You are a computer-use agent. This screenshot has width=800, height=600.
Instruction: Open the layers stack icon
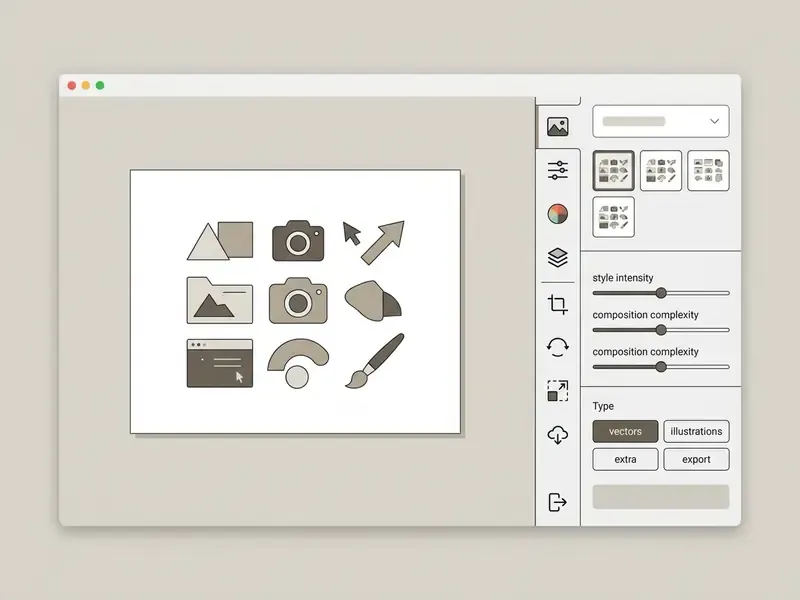pos(558,258)
